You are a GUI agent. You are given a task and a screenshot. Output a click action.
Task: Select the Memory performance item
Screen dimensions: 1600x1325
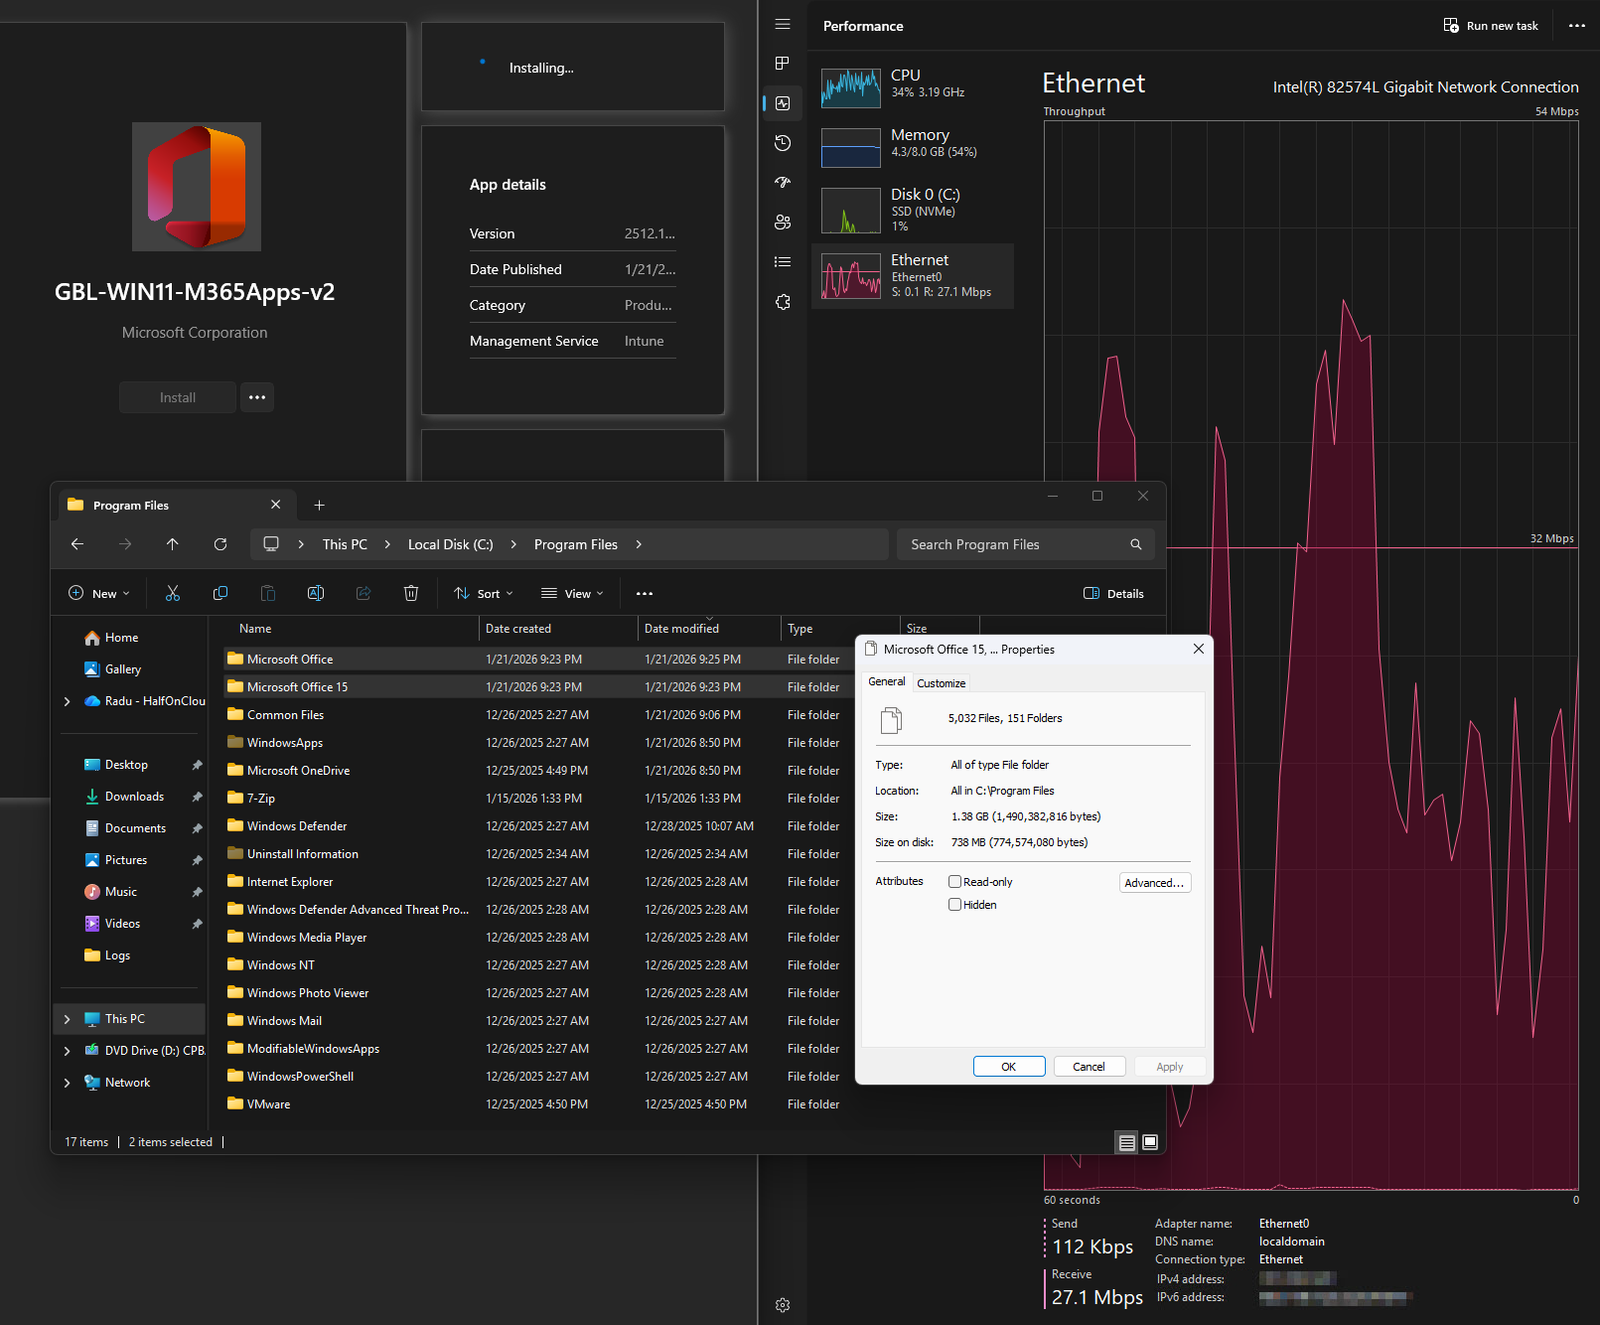pos(912,144)
